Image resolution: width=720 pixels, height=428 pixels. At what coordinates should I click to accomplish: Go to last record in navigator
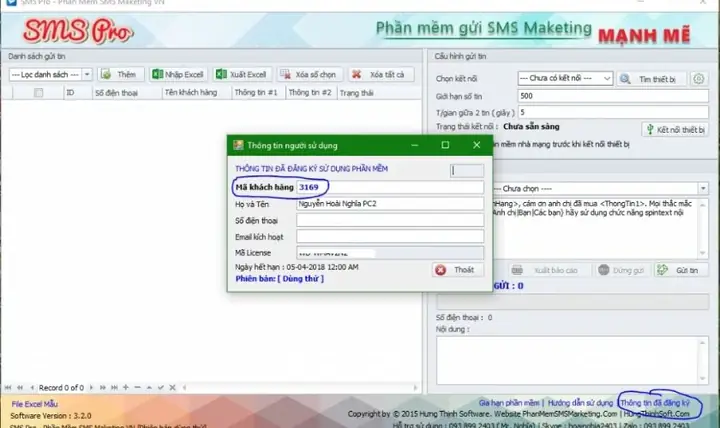pos(114,388)
